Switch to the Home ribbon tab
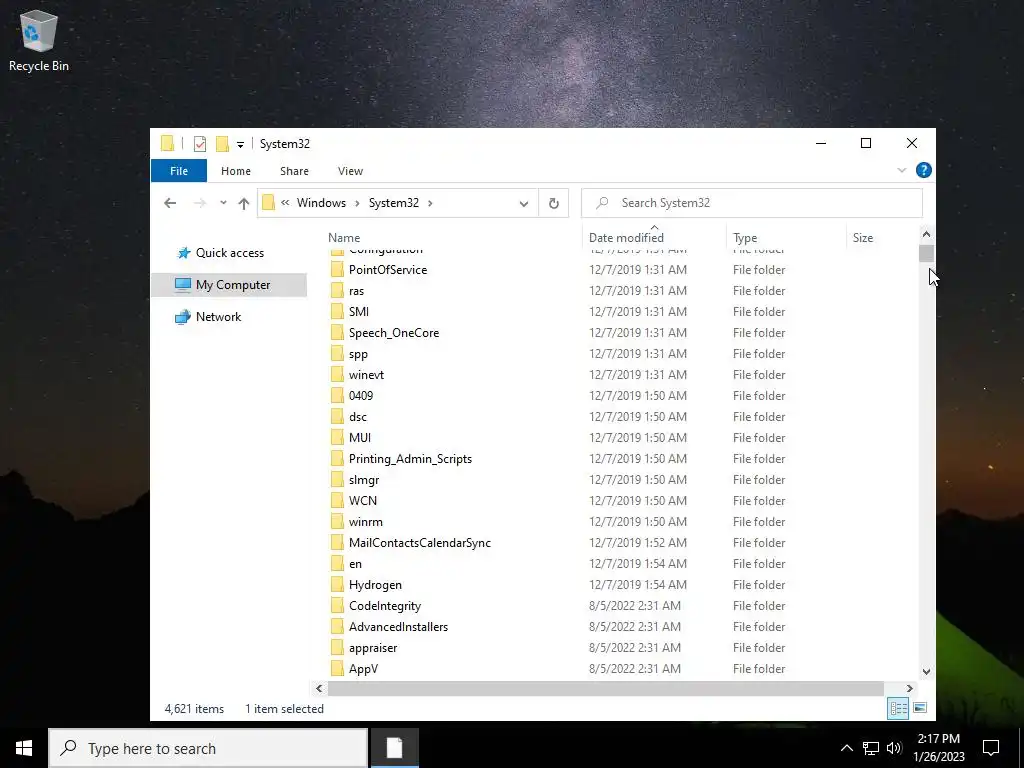The image size is (1024, 768). coord(236,171)
